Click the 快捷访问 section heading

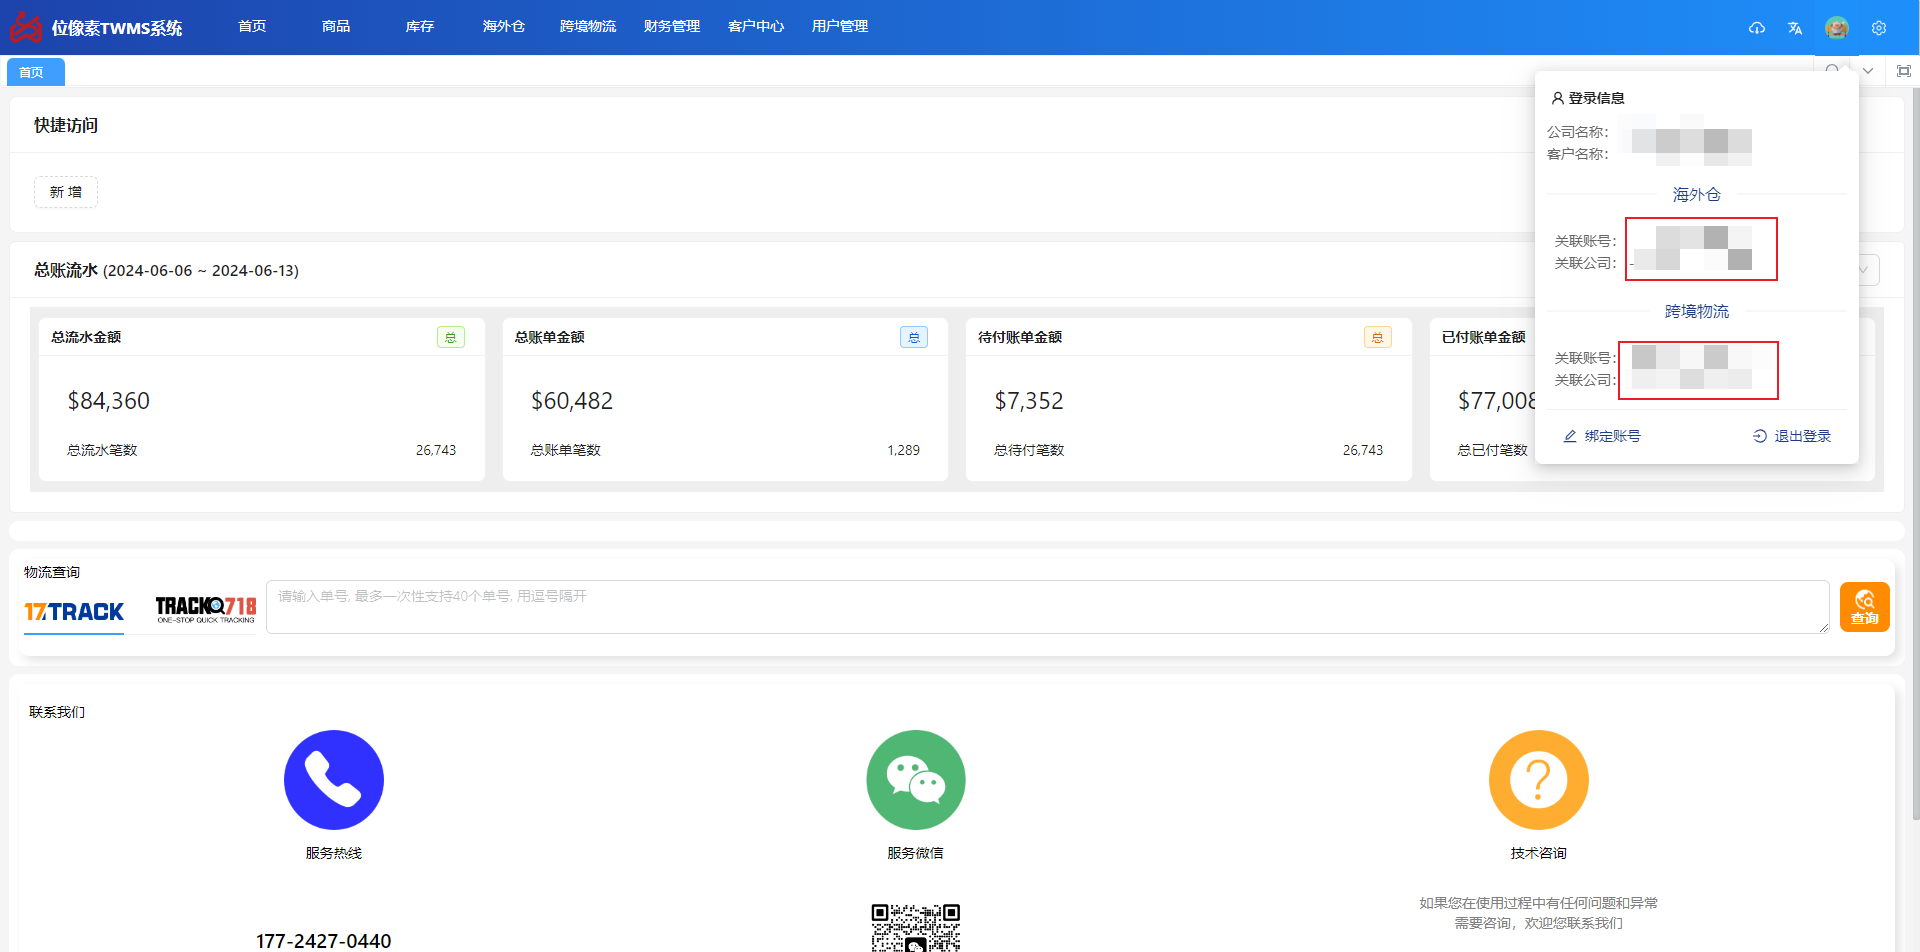tap(66, 125)
